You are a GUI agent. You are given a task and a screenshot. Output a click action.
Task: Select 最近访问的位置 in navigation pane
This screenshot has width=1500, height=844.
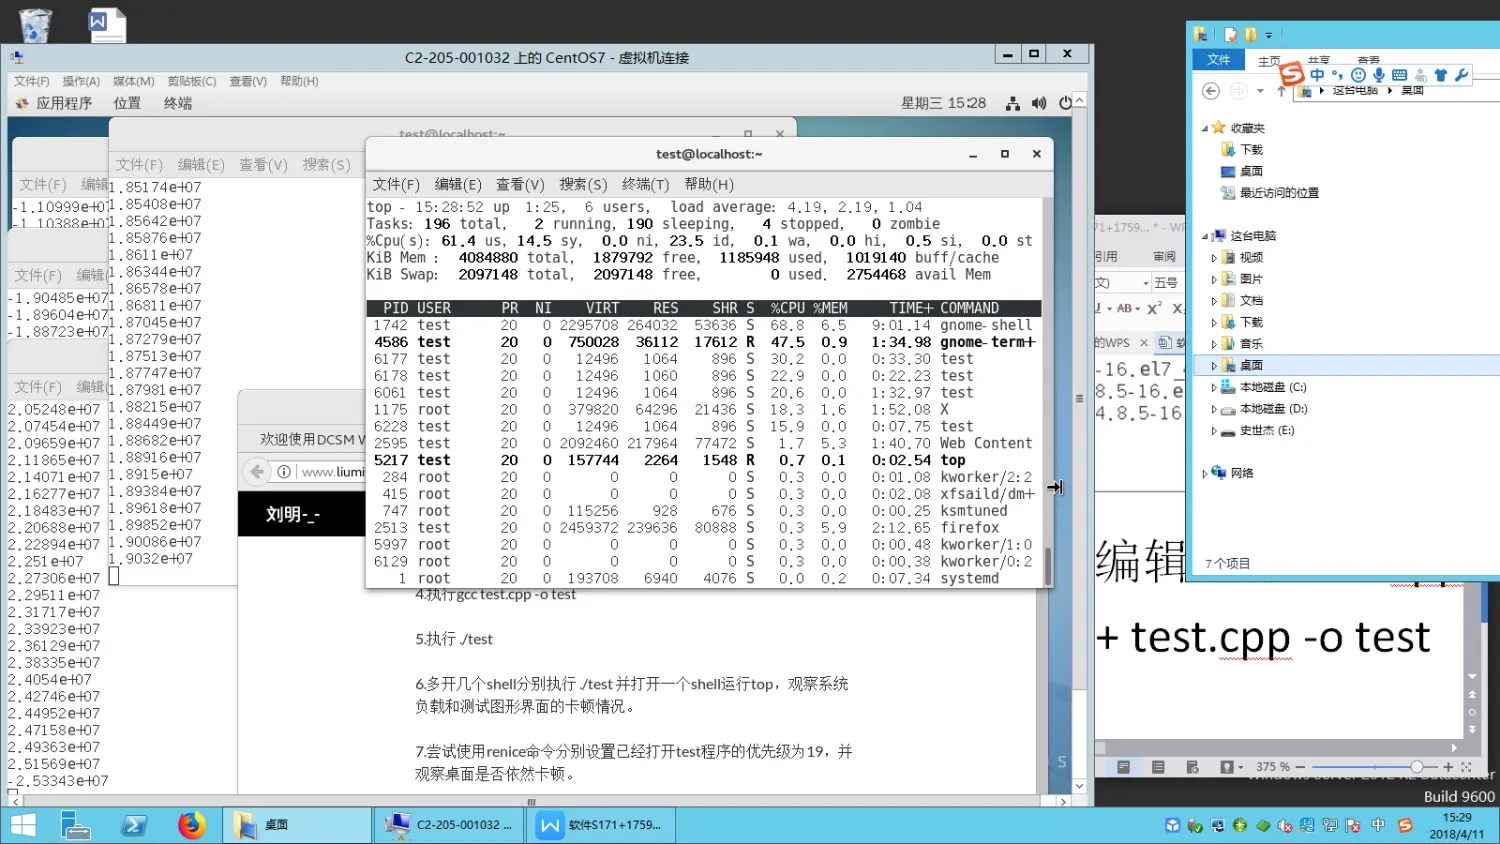(x=1270, y=193)
